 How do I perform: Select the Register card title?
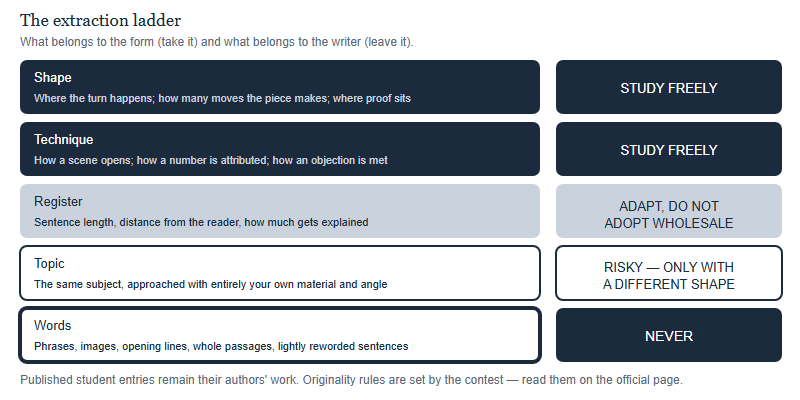(x=58, y=202)
